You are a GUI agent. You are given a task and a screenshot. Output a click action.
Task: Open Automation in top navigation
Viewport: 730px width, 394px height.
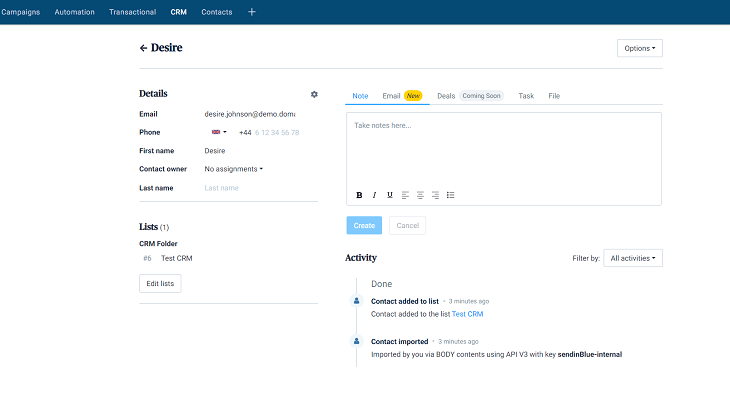click(74, 12)
